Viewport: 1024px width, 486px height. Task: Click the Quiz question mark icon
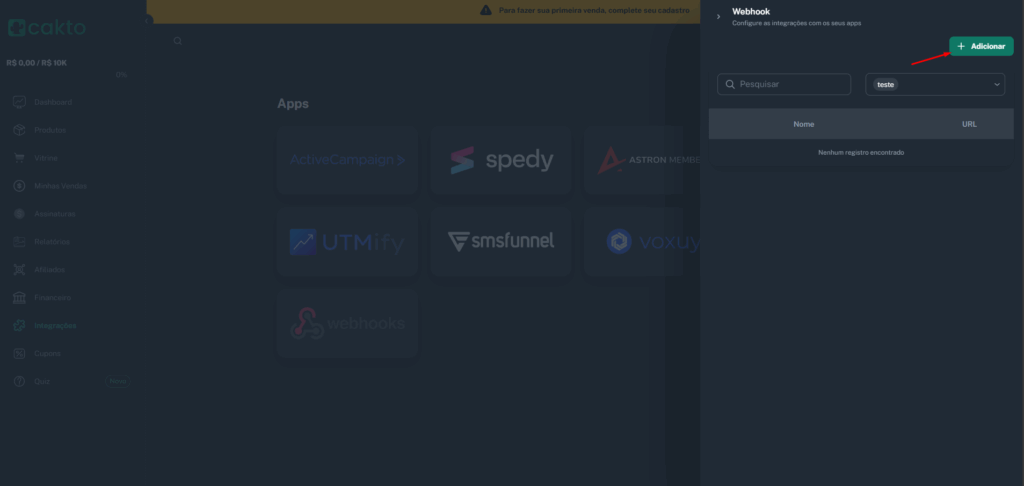pos(20,381)
